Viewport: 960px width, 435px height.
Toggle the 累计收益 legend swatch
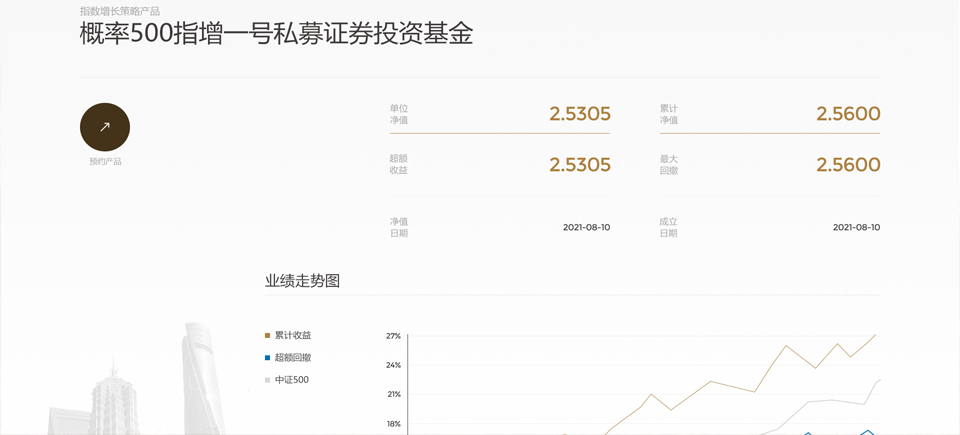(267, 335)
